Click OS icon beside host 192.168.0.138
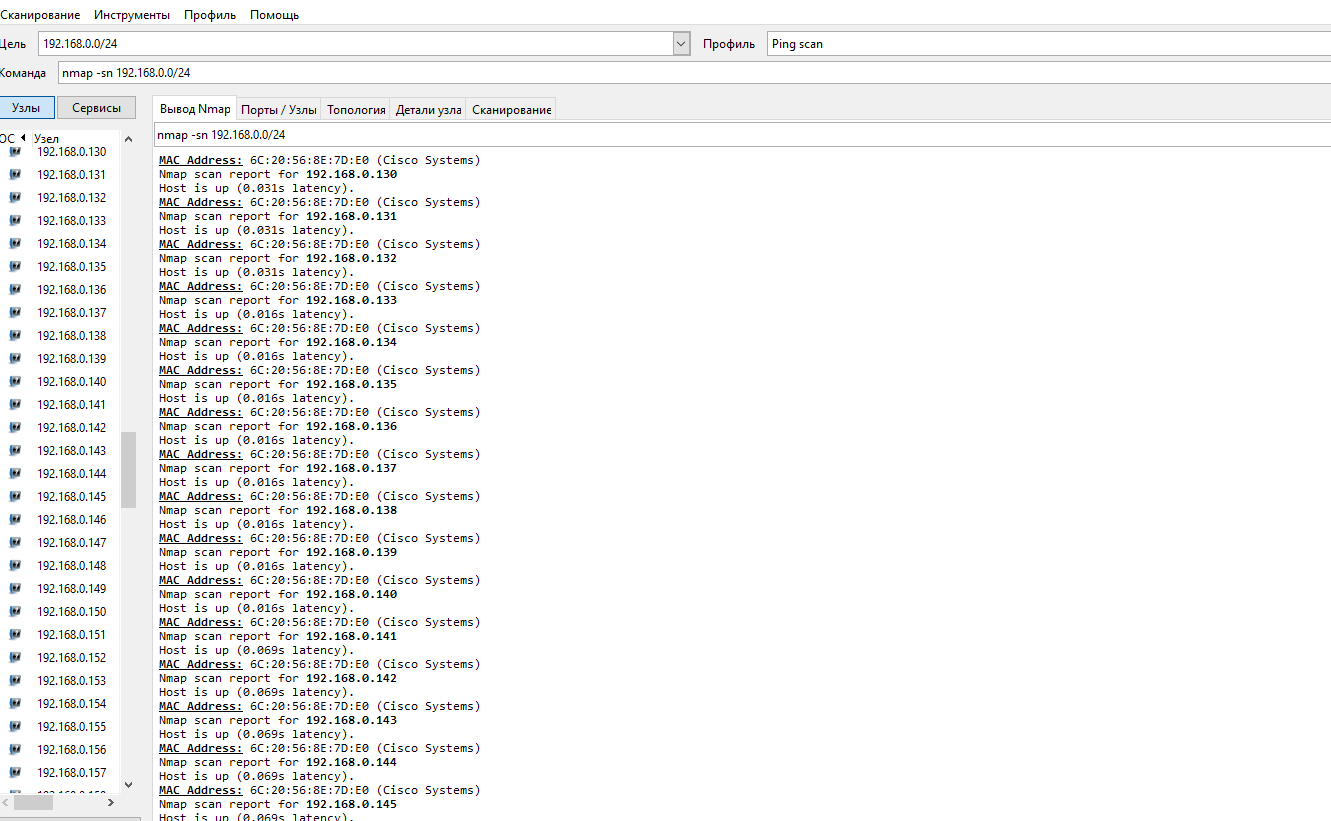 (15, 336)
